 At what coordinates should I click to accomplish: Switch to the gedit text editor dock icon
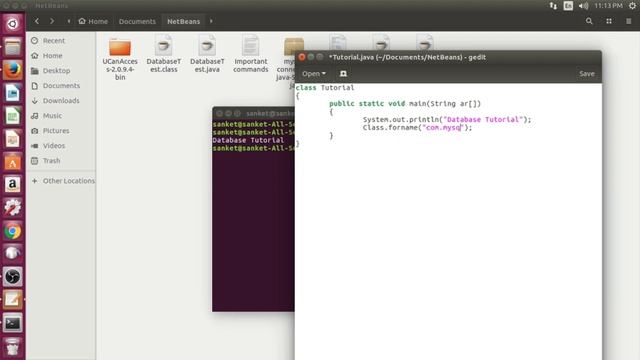pos(13,300)
